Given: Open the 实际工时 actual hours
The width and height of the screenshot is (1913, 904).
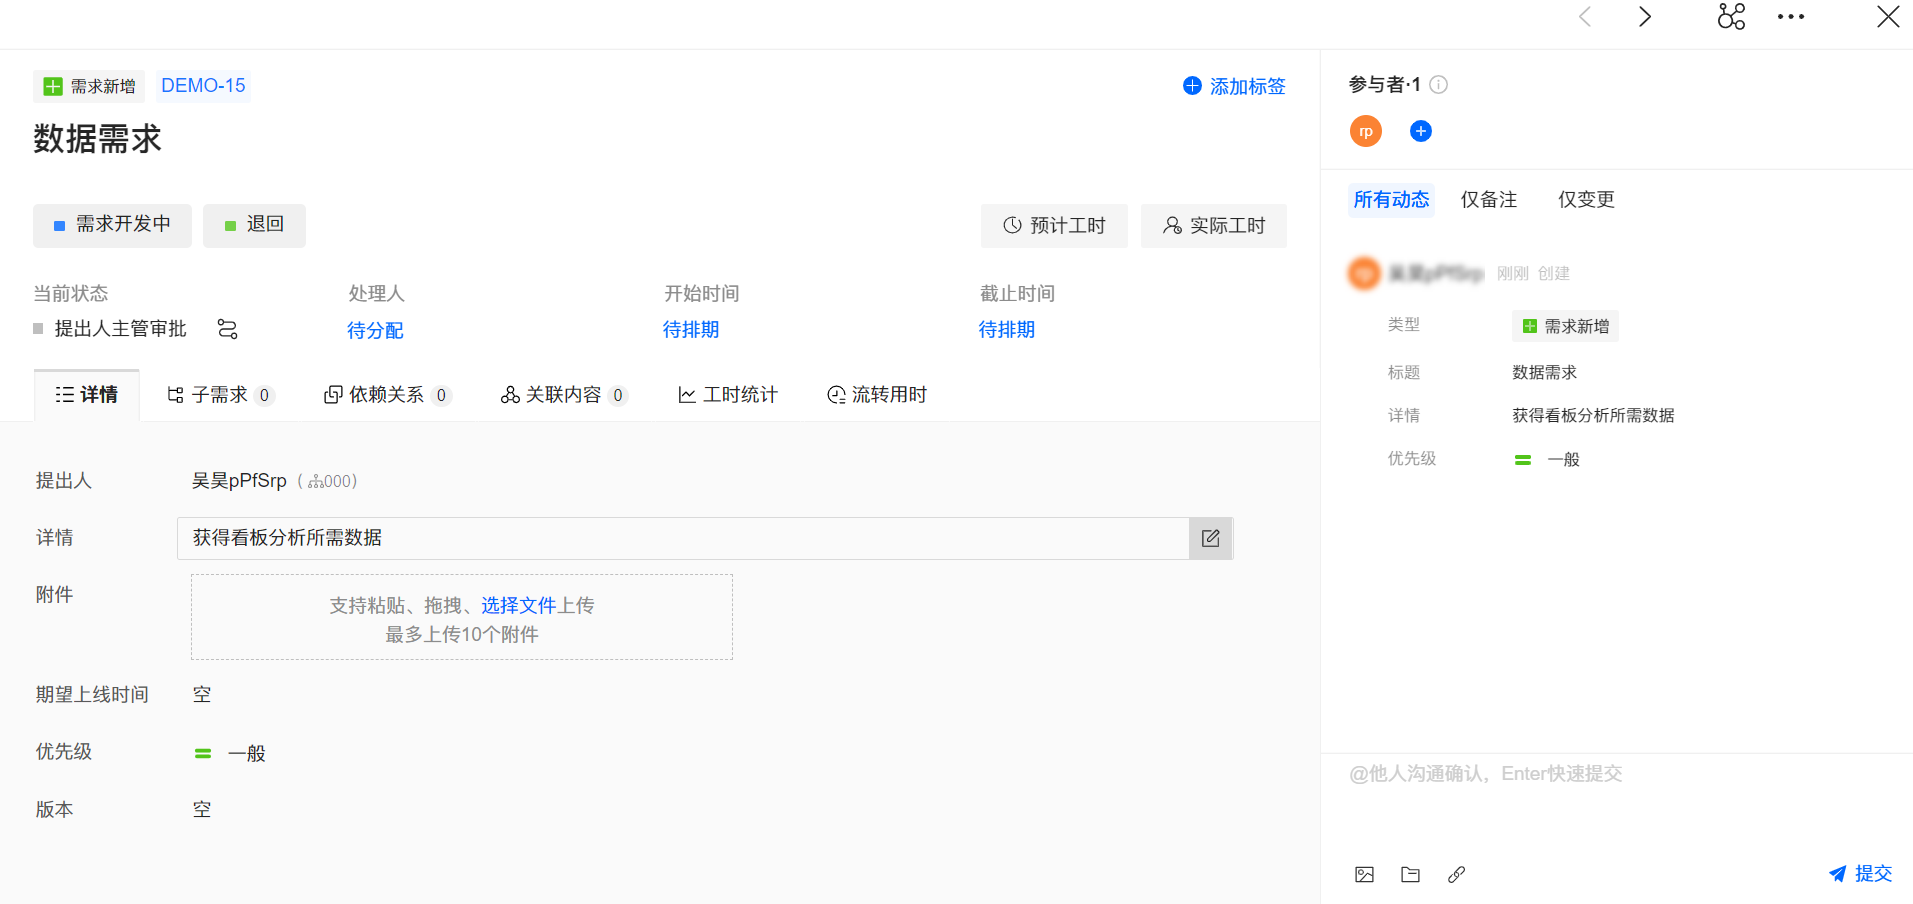Looking at the screenshot, I should (1214, 225).
